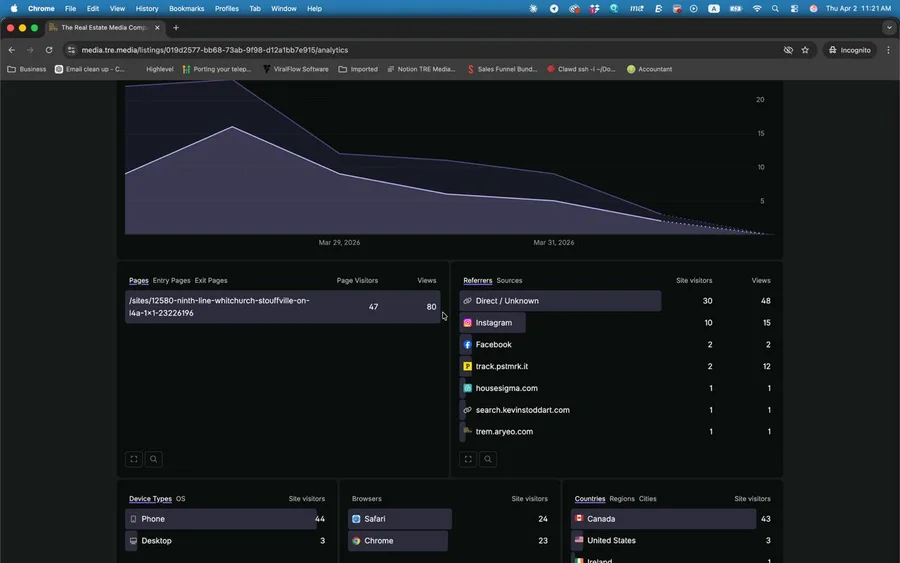The height and width of the screenshot is (563, 900).
Task: Open the Profiles menu
Action: click(227, 9)
